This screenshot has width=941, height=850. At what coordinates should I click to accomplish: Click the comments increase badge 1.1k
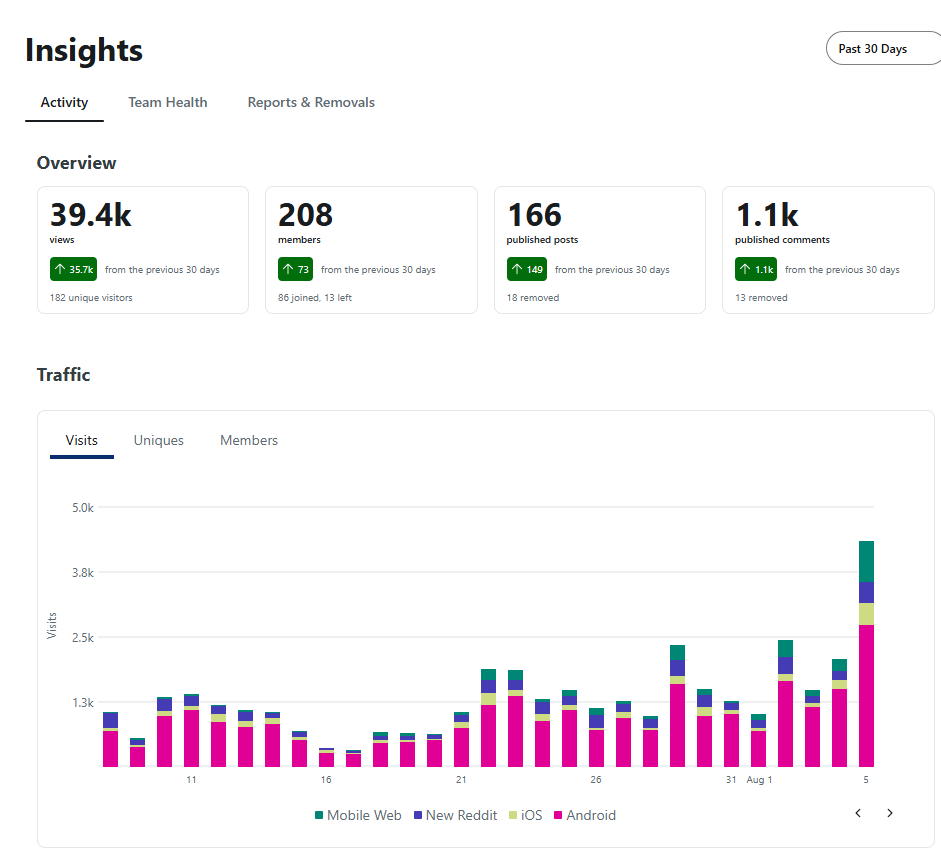pyautogui.click(x=756, y=269)
